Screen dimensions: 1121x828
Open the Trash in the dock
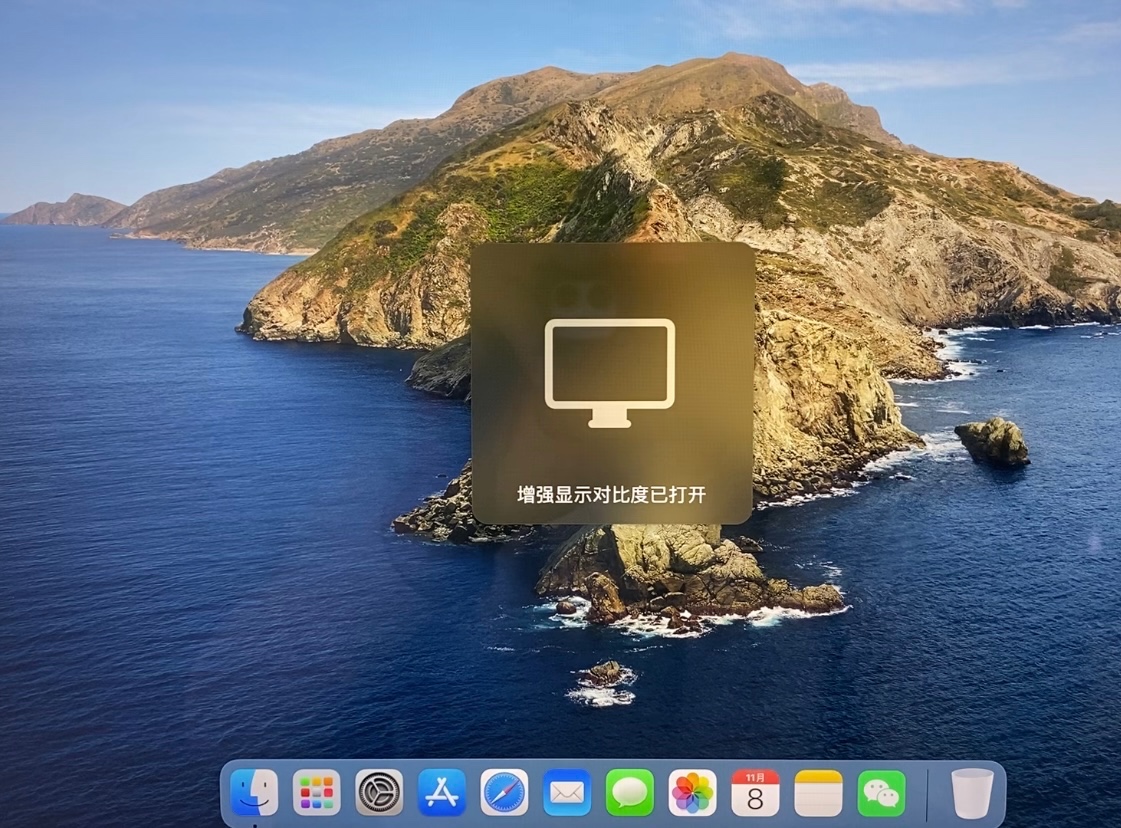pos(972,793)
